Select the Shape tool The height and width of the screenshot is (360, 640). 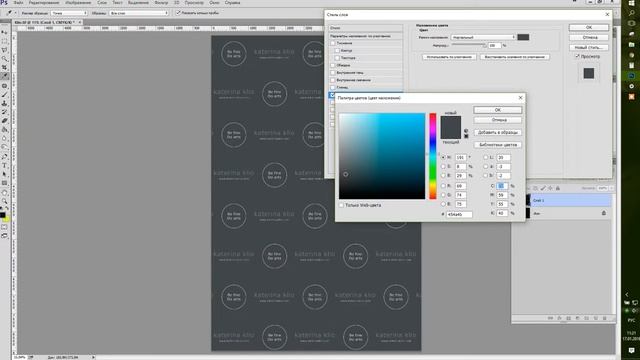coord(4,183)
